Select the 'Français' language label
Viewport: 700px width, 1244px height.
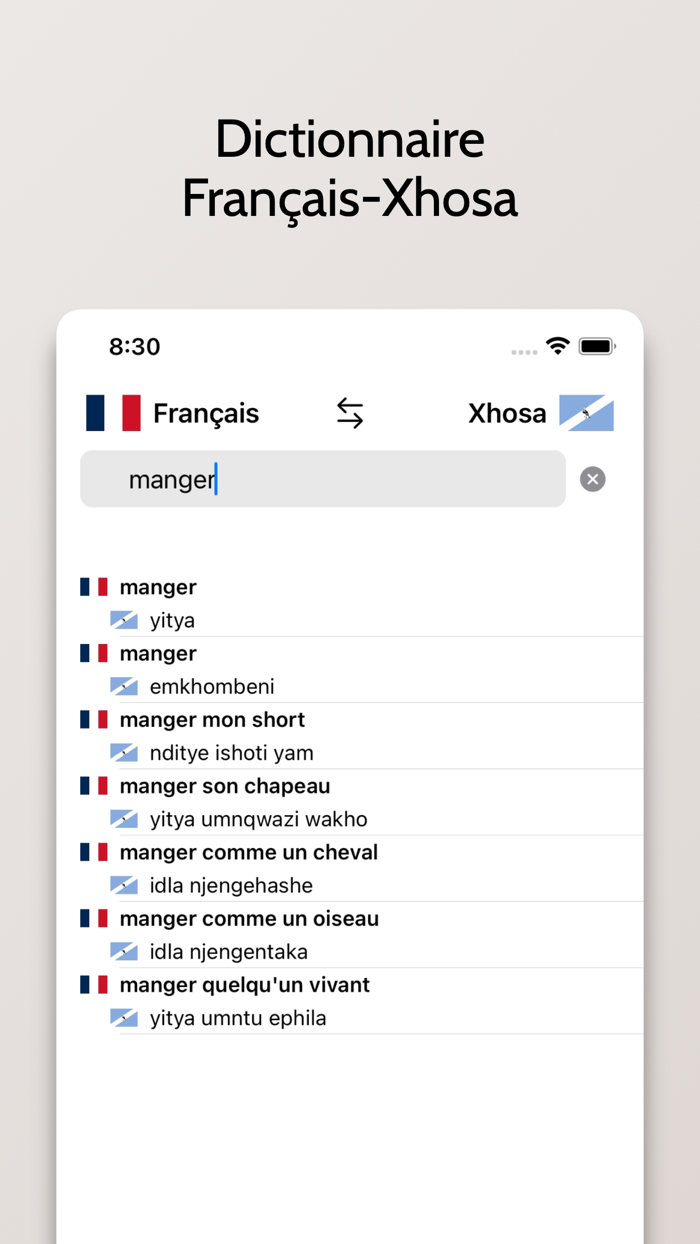(x=205, y=412)
